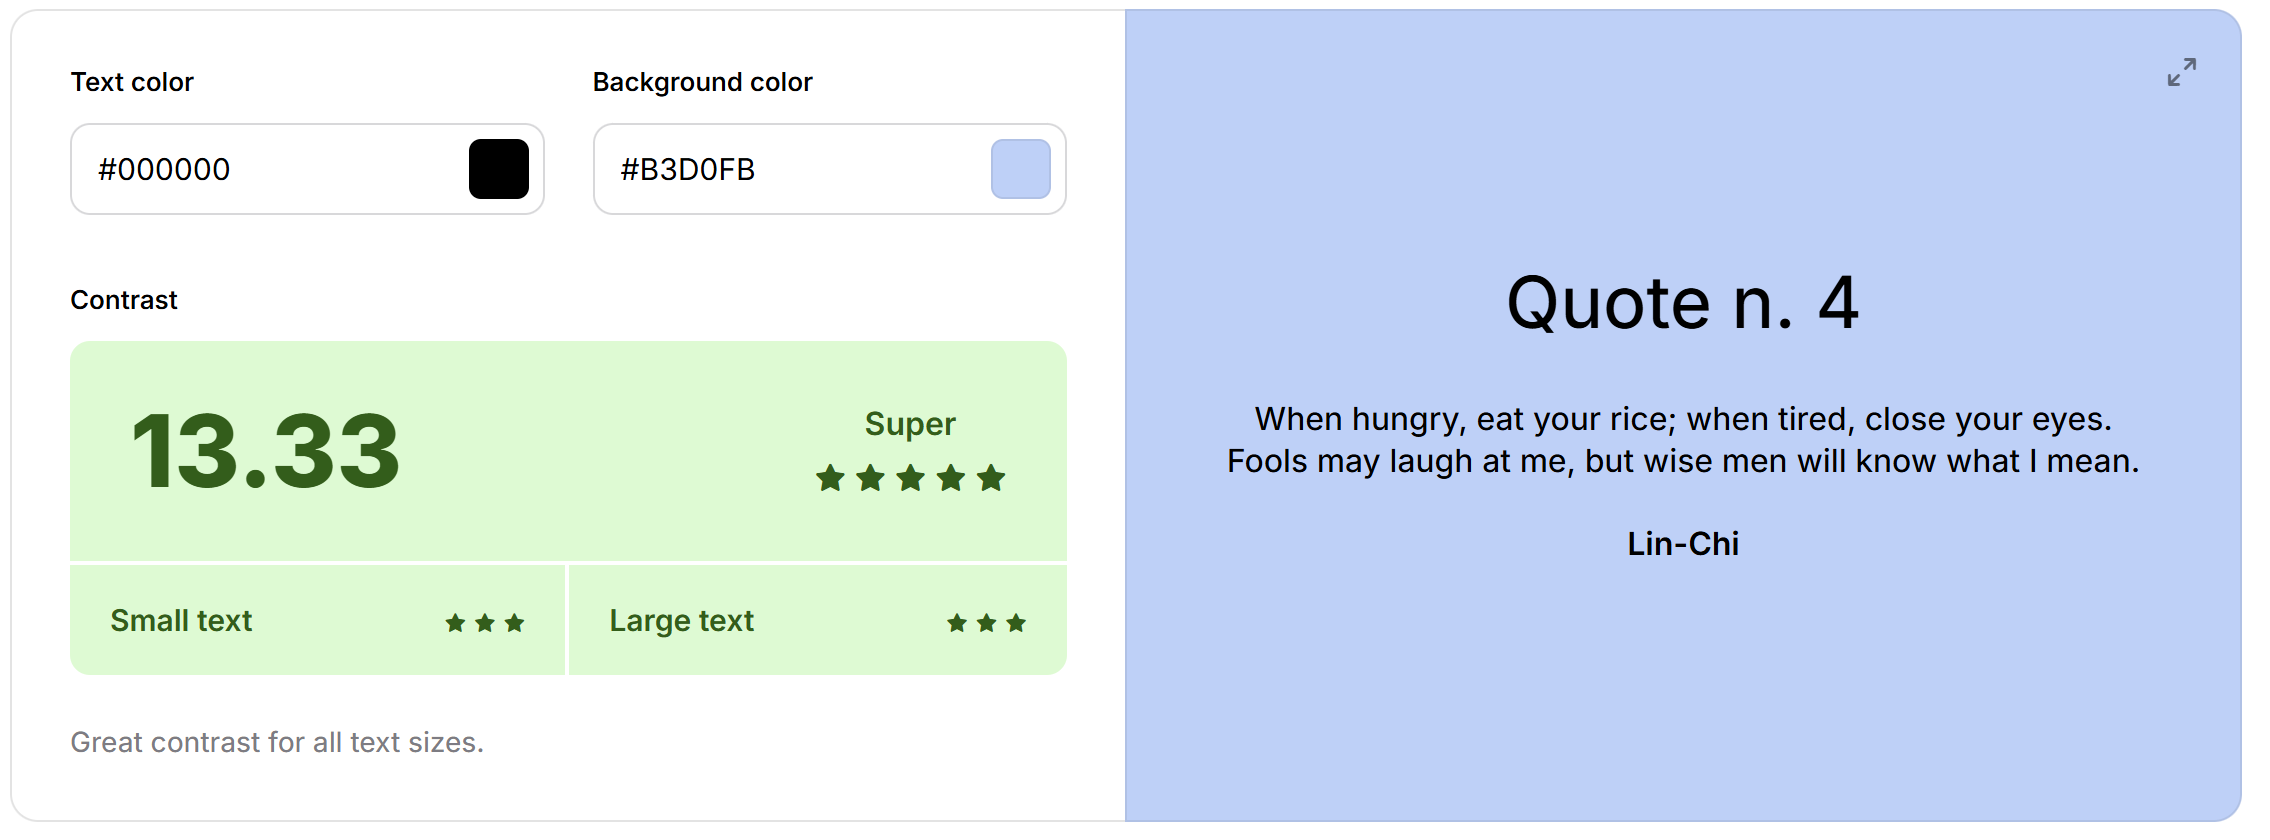Click the five-star Super rating icons
This screenshot has width=2270, height=840.
(x=910, y=478)
